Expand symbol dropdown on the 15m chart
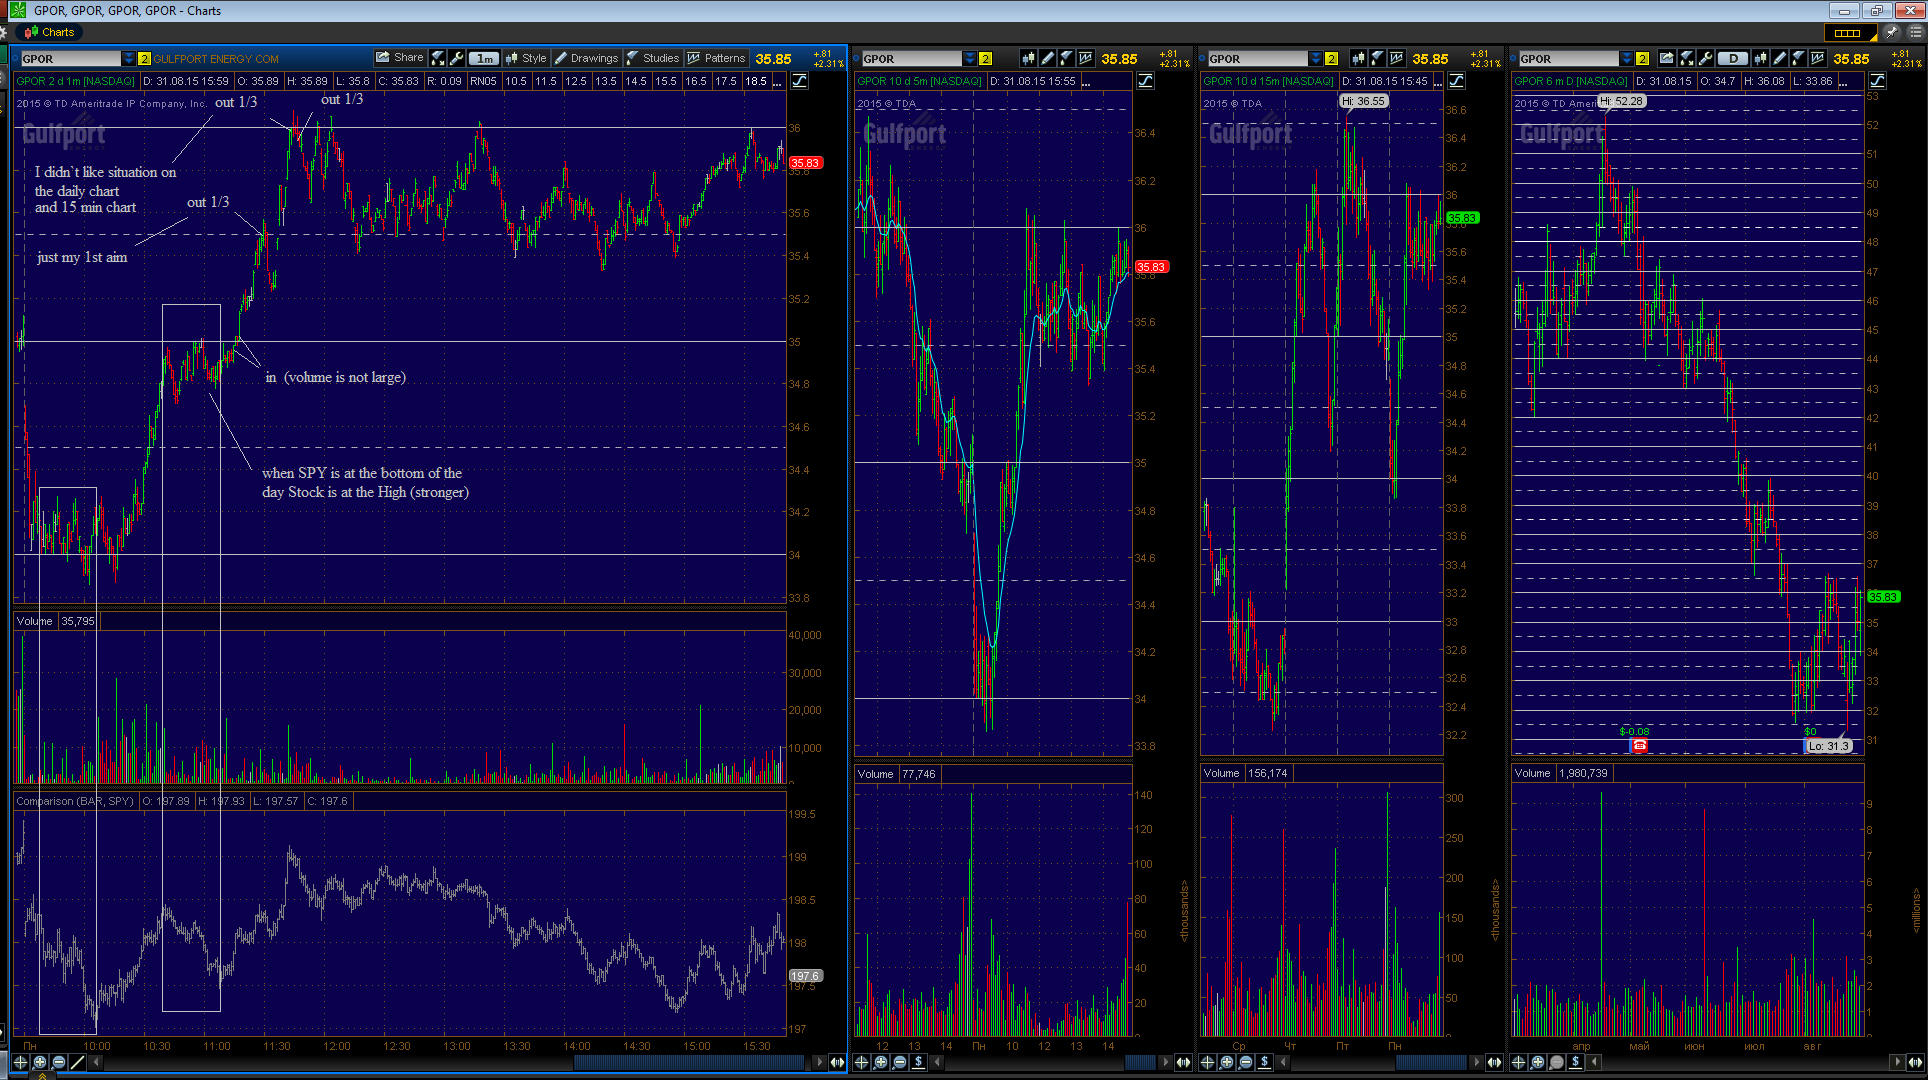Screen dimensions: 1928x1080 pos(1315,58)
